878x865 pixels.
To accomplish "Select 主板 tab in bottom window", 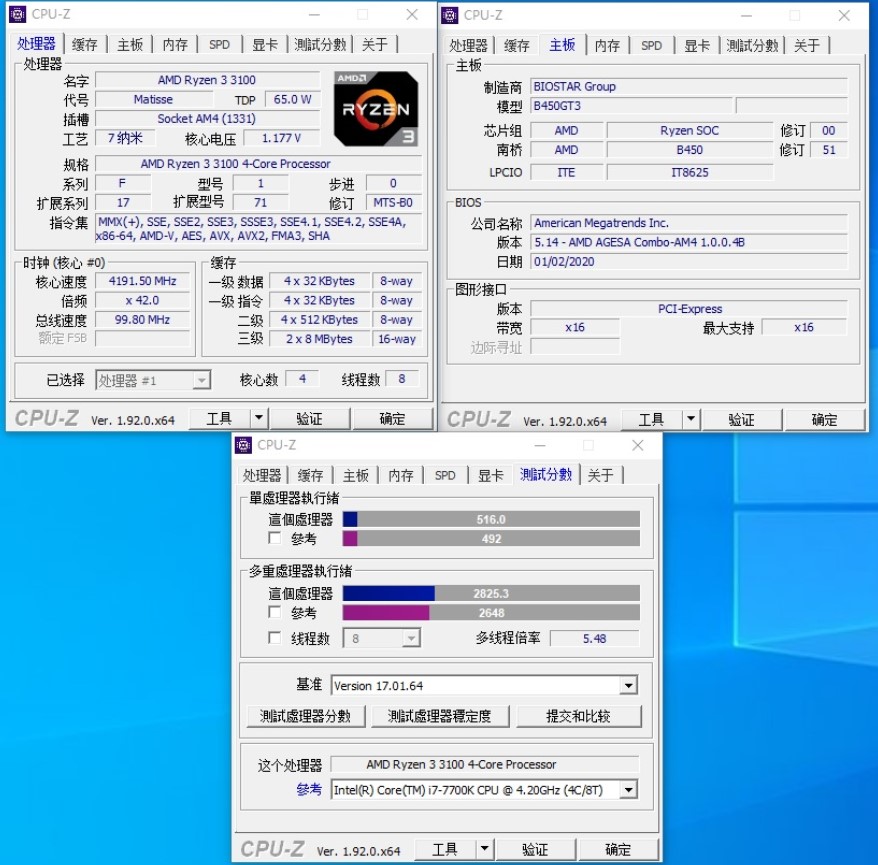I will [356, 475].
